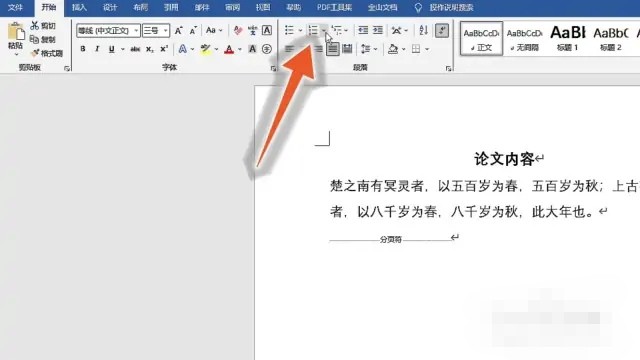Expand the paste options arrow under 粘贴

[x=16, y=54]
